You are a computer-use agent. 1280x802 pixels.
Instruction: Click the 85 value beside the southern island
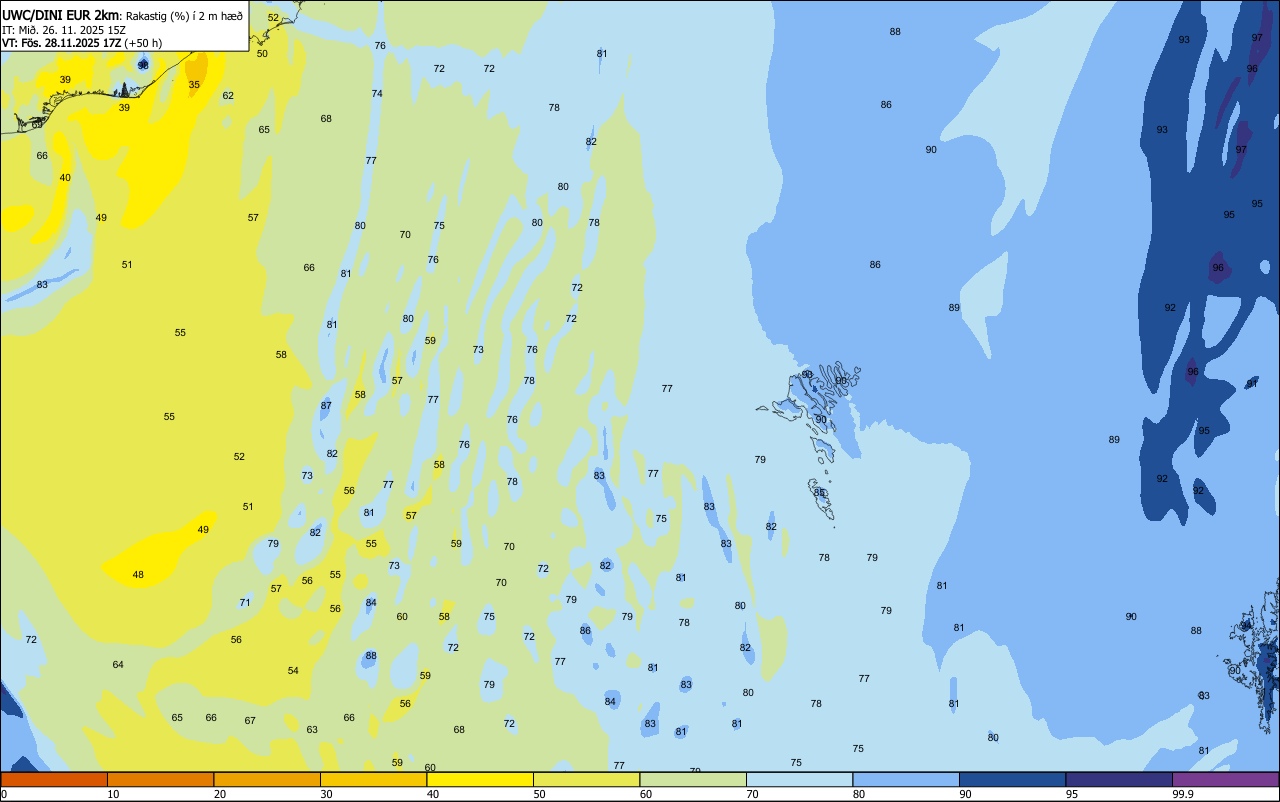(819, 492)
